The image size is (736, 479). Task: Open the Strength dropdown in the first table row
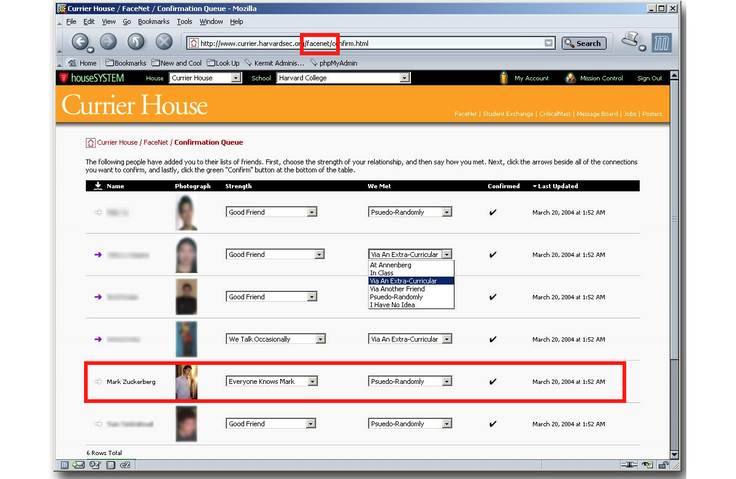tap(271, 212)
